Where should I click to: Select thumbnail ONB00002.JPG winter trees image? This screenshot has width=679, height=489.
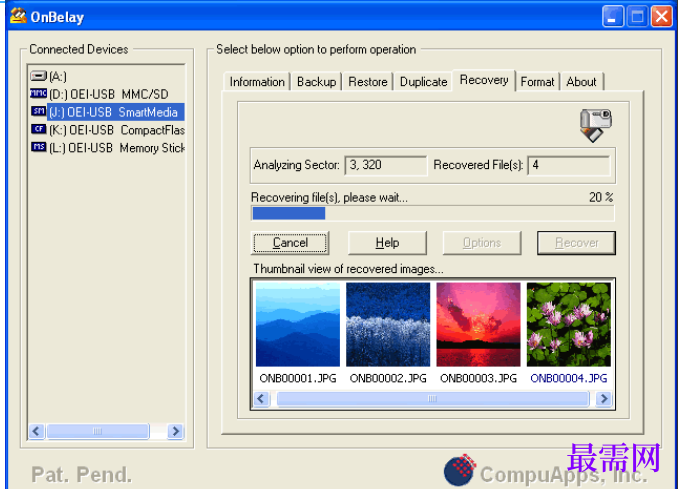[388, 324]
